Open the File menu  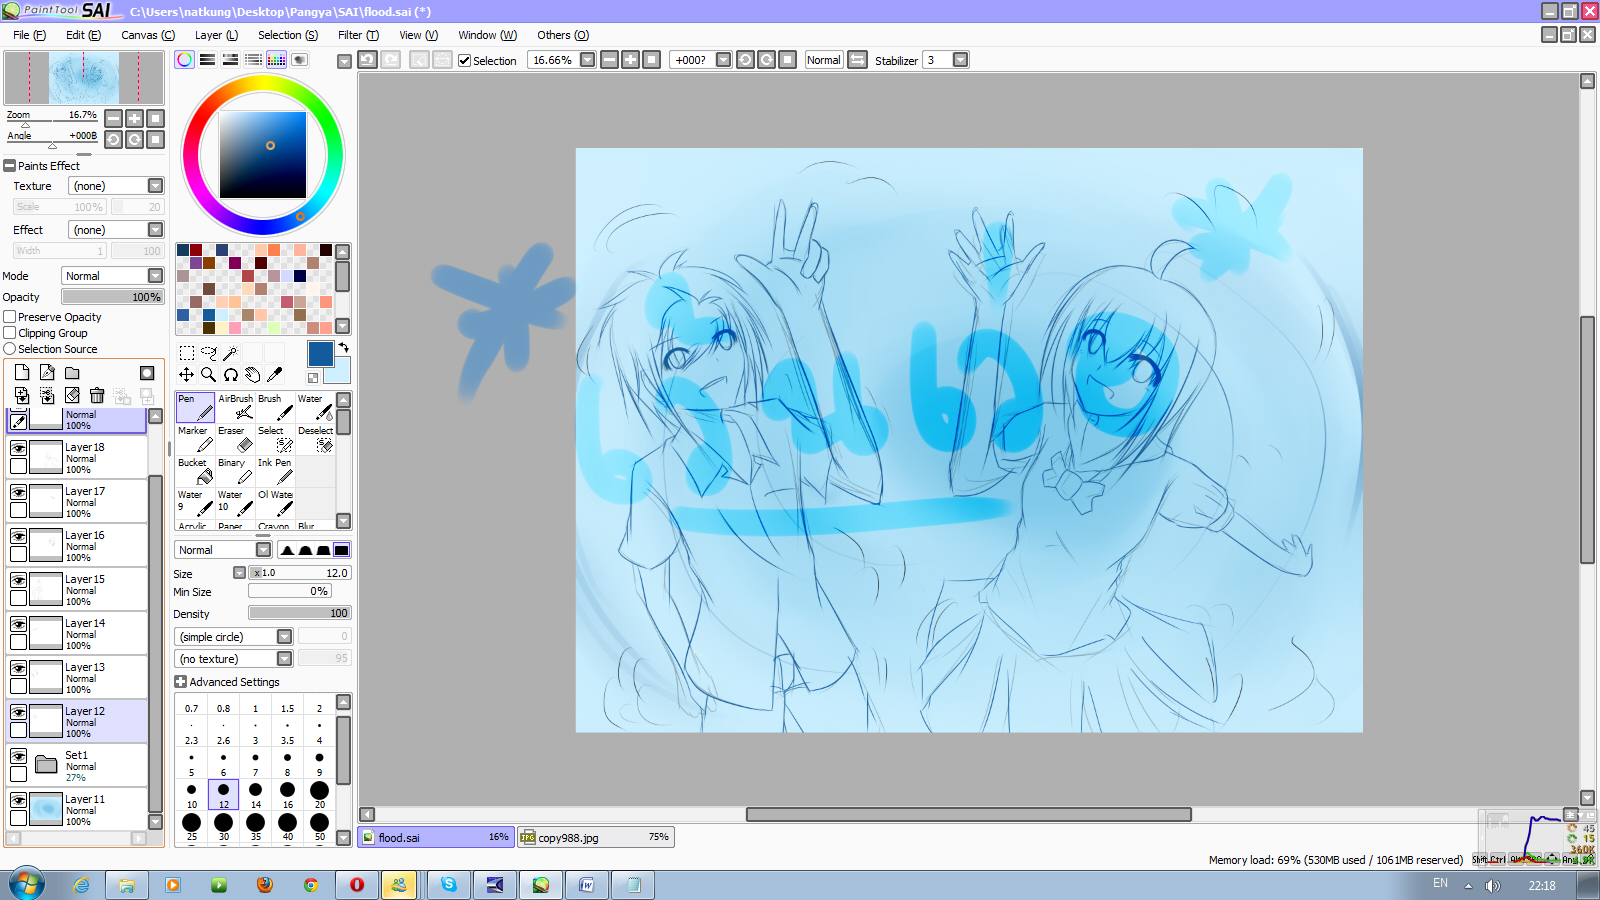29,35
